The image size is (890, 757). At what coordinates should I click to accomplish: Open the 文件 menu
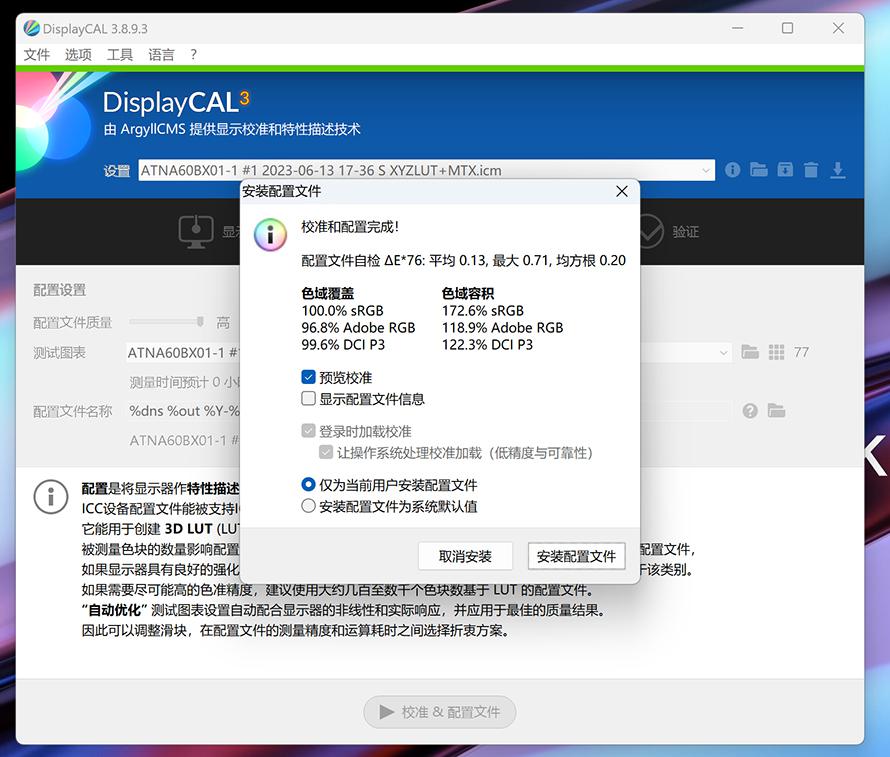(x=37, y=54)
